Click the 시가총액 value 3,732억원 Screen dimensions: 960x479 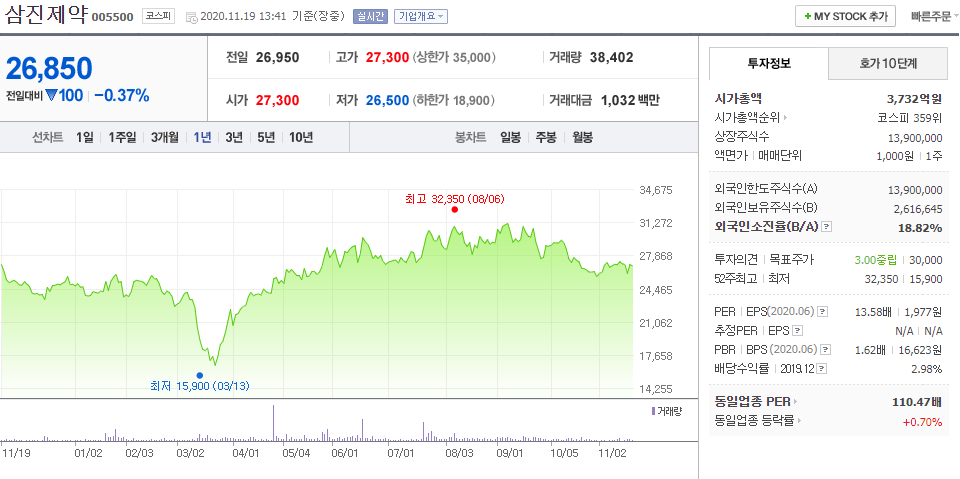point(914,99)
